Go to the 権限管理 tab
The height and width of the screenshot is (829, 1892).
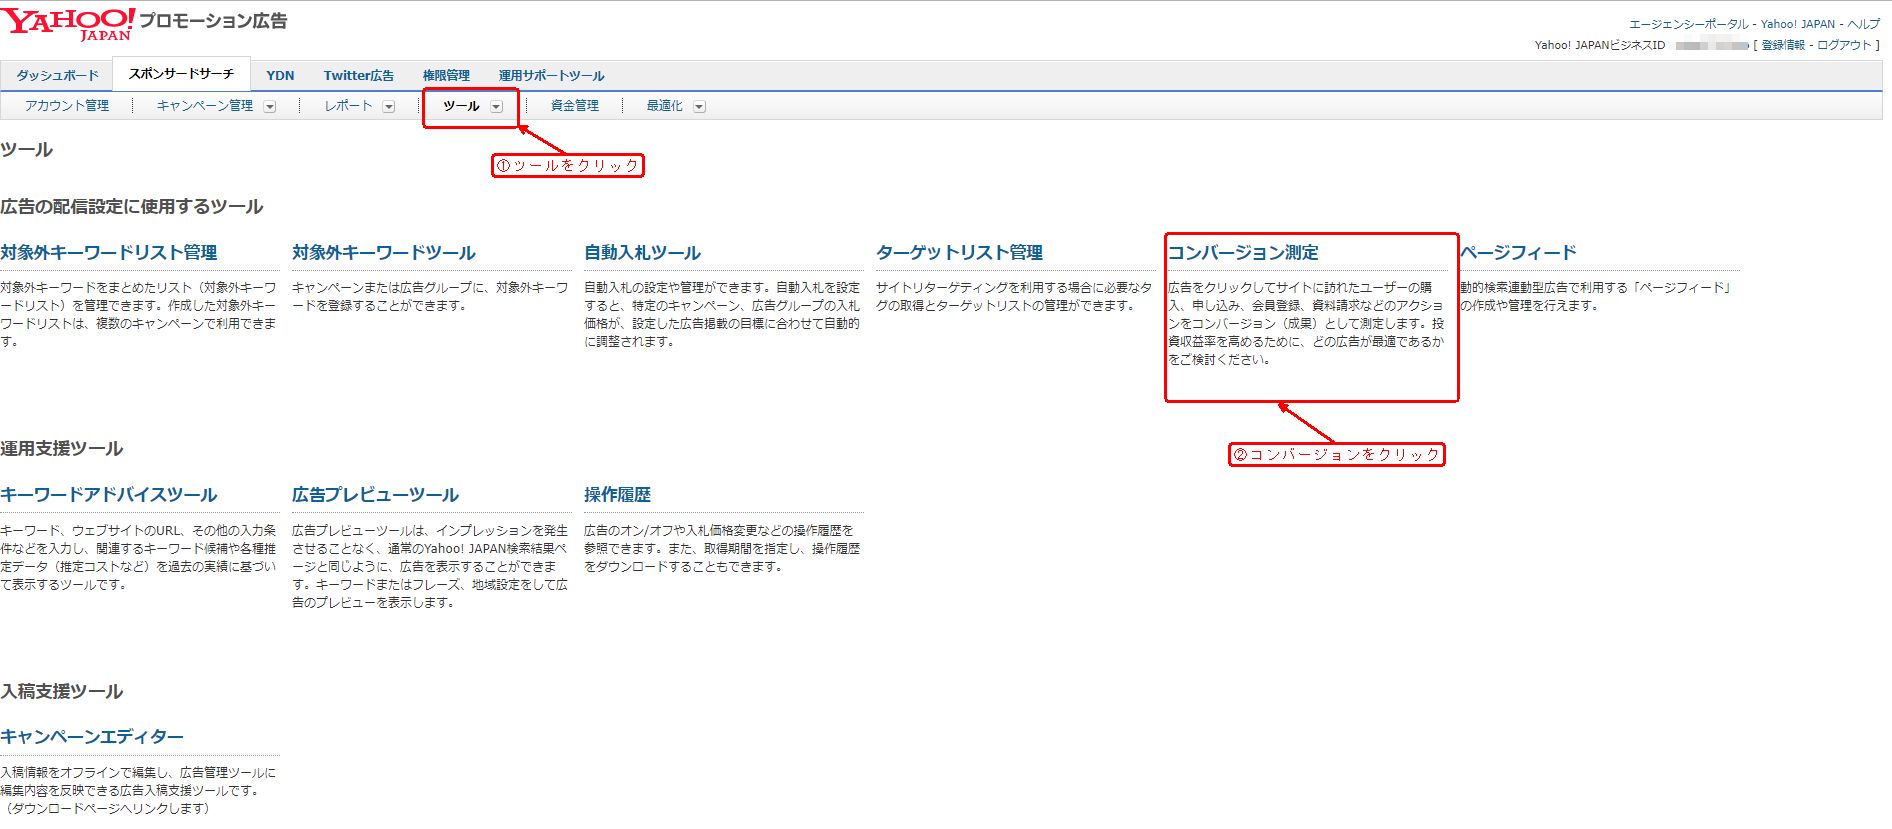coord(446,76)
